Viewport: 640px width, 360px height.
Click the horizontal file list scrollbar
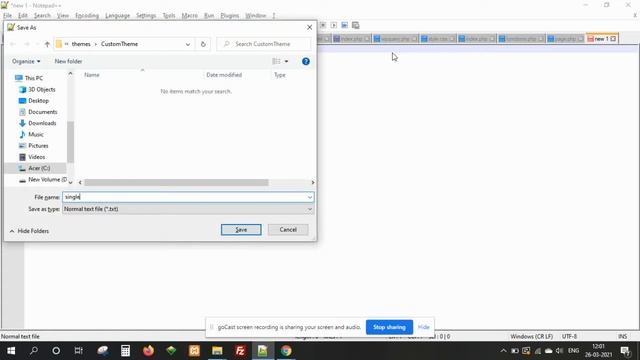[x=176, y=182]
